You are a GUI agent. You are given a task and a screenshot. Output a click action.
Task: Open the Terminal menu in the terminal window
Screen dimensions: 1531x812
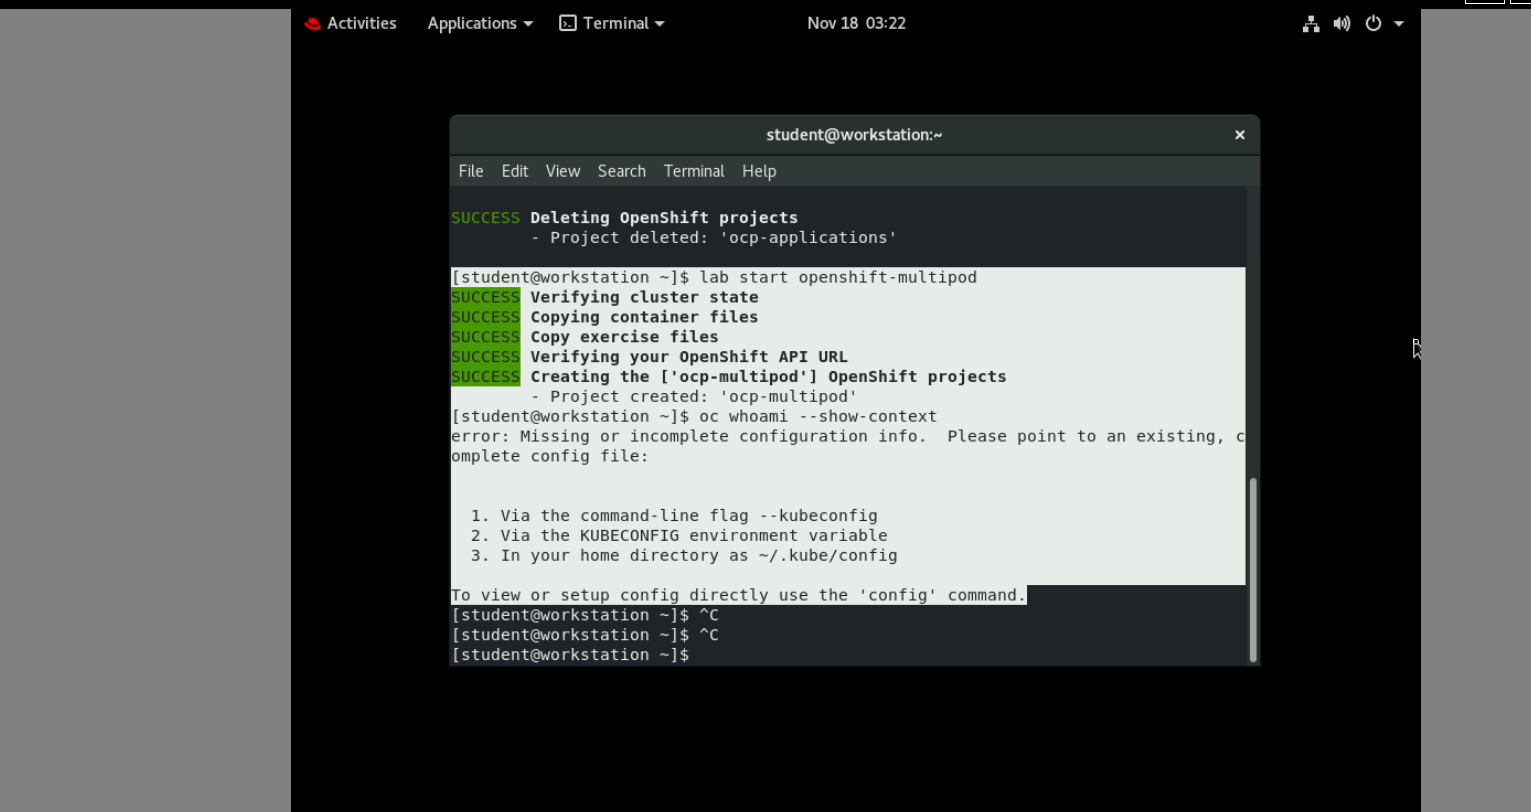coord(694,171)
